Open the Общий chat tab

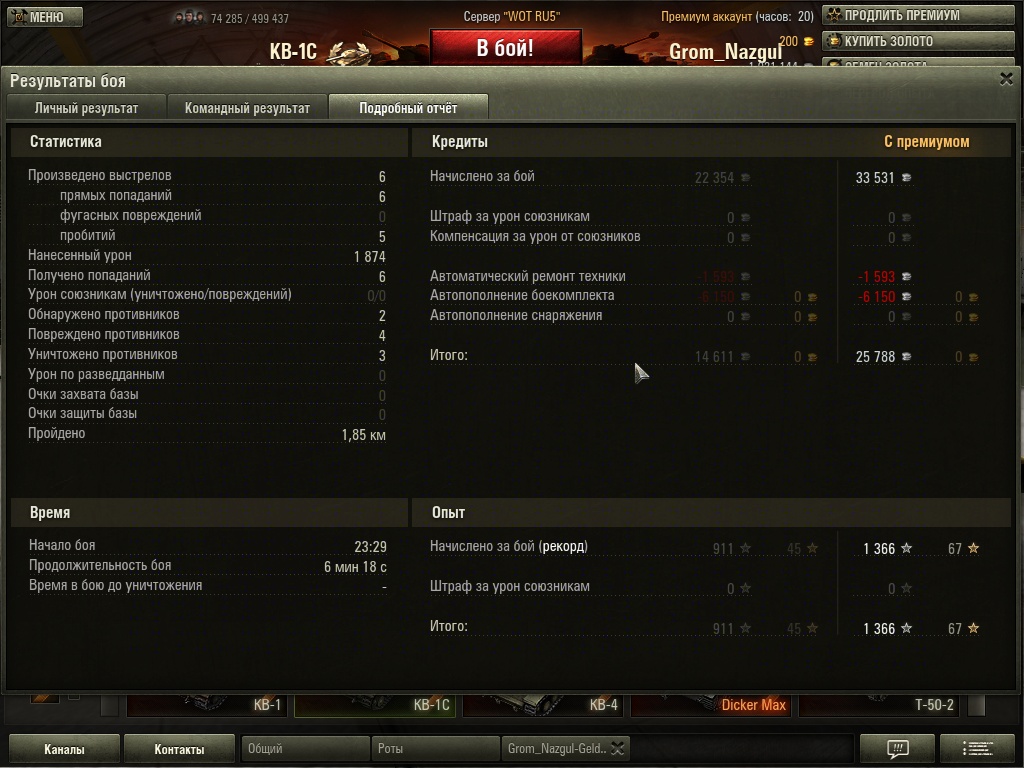(305, 748)
